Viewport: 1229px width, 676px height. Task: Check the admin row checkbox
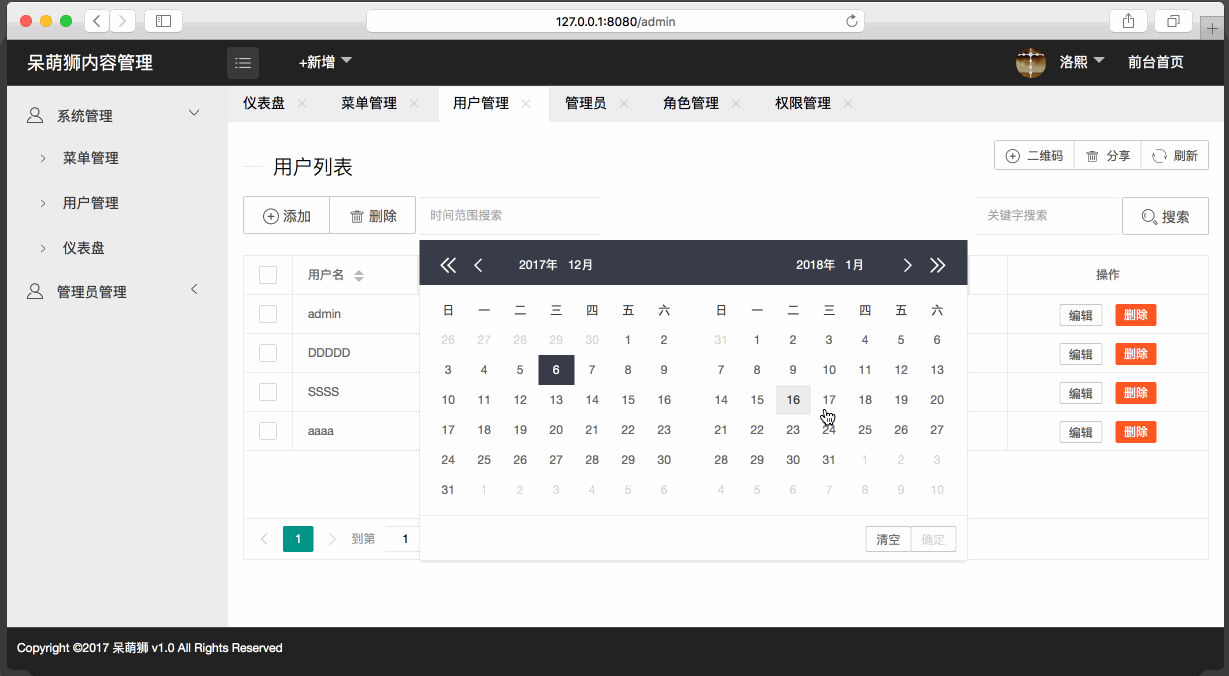click(268, 314)
